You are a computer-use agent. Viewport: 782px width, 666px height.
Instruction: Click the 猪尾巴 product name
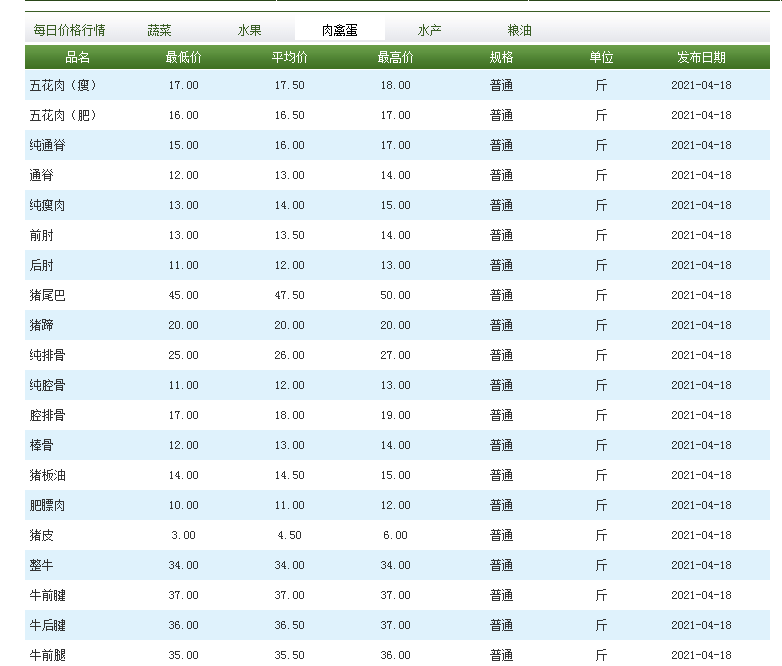pos(47,295)
